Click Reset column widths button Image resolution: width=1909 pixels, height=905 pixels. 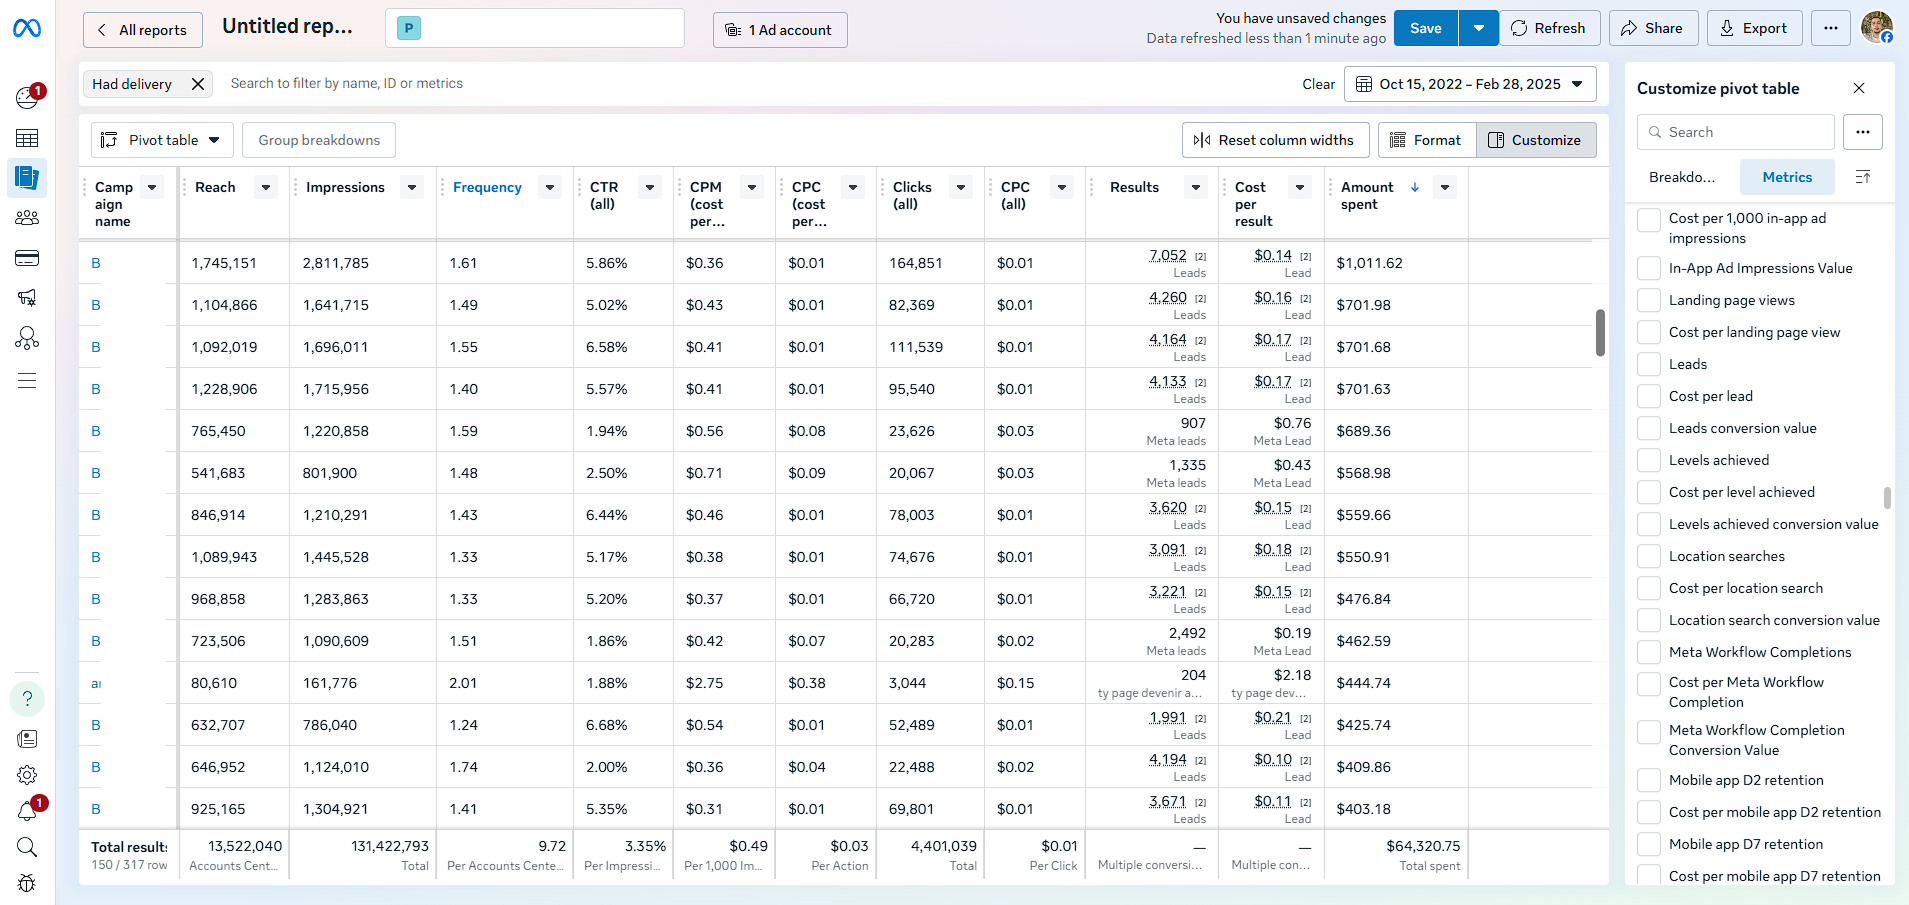click(x=1273, y=140)
